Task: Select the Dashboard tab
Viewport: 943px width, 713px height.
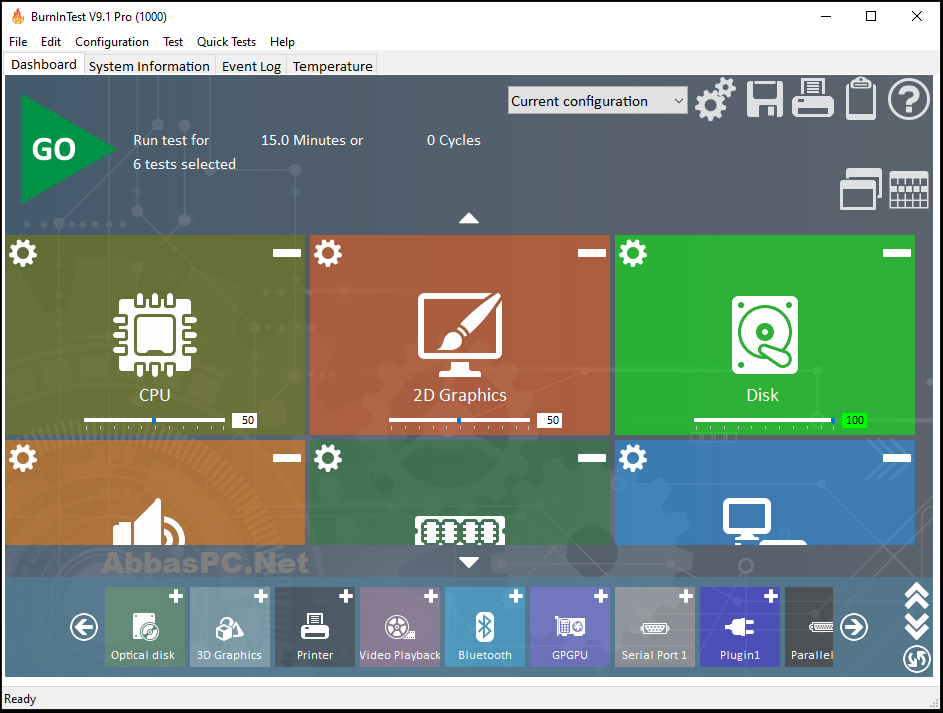Action: tap(43, 64)
